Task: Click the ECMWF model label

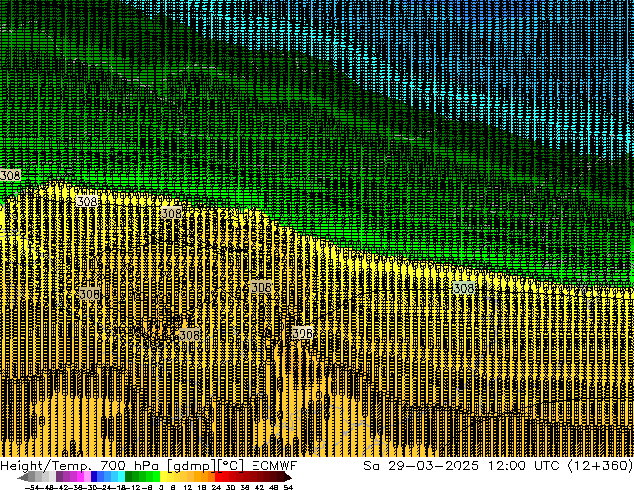Action: (275, 466)
